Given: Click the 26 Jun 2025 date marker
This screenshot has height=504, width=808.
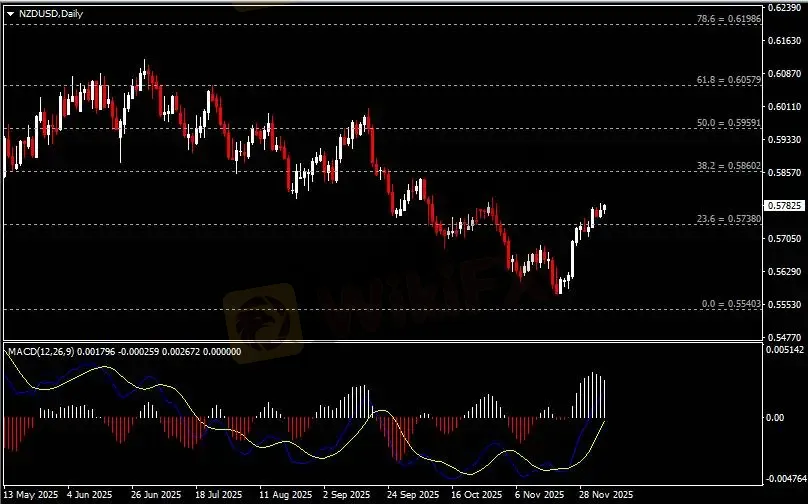Looking at the screenshot, I should coord(156,495).
